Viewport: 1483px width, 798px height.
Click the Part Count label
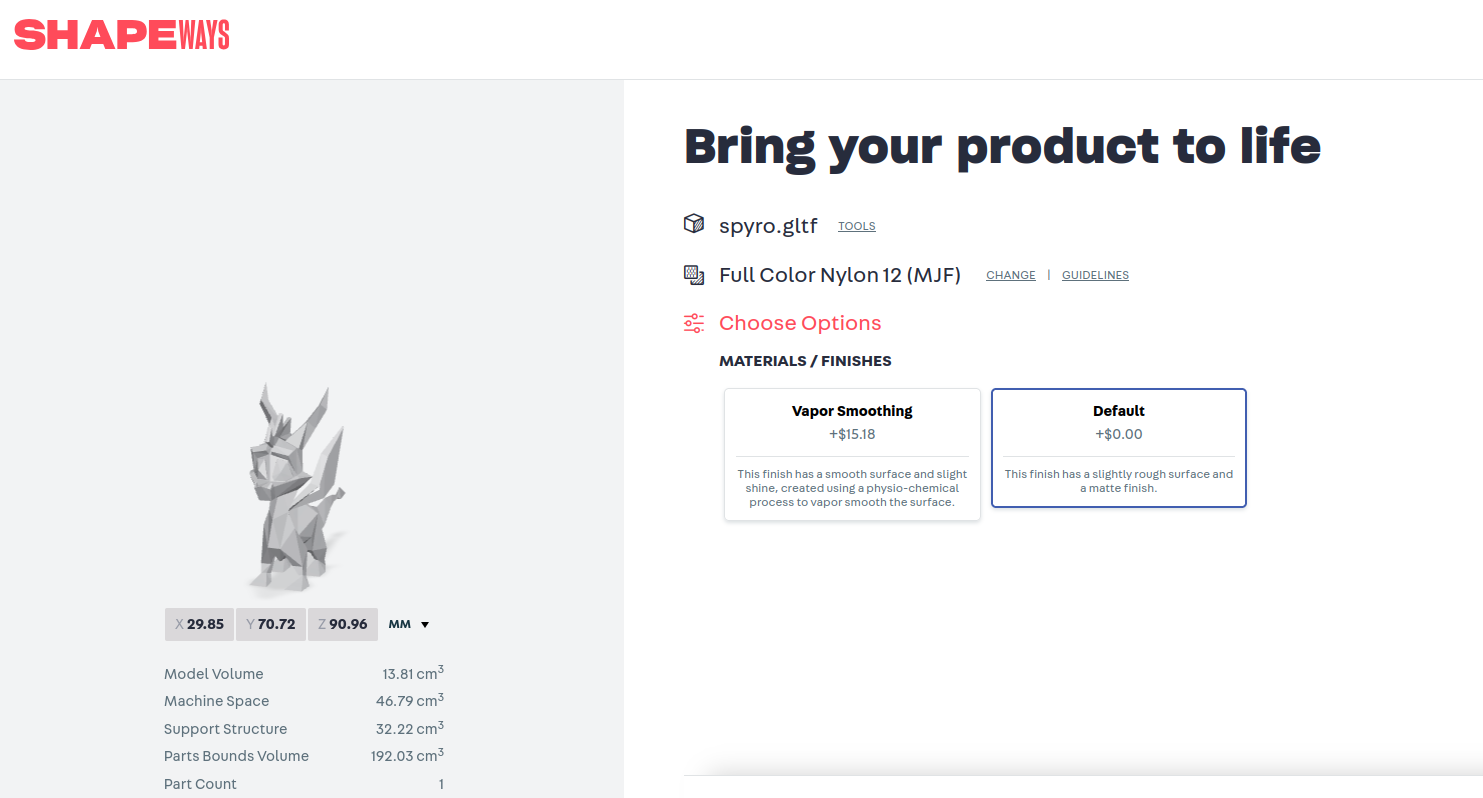201,784
